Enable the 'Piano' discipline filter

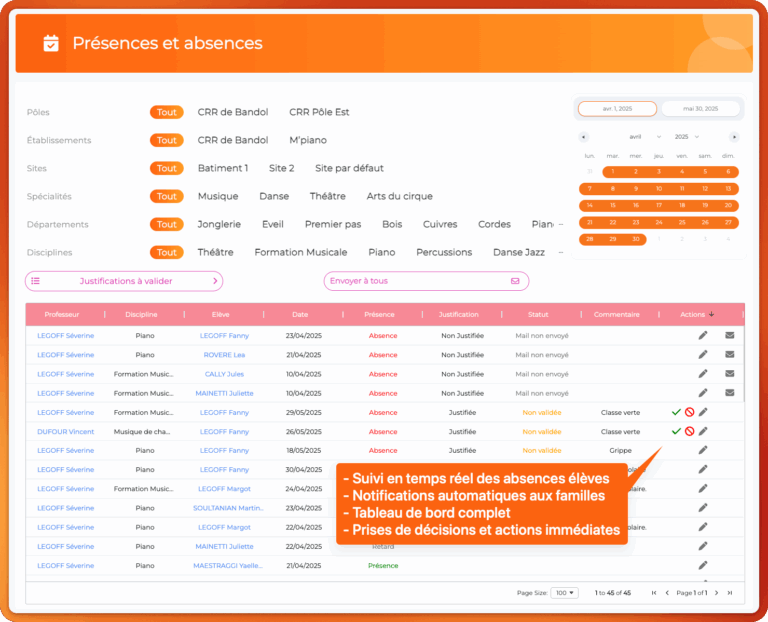tap(382, 252)
